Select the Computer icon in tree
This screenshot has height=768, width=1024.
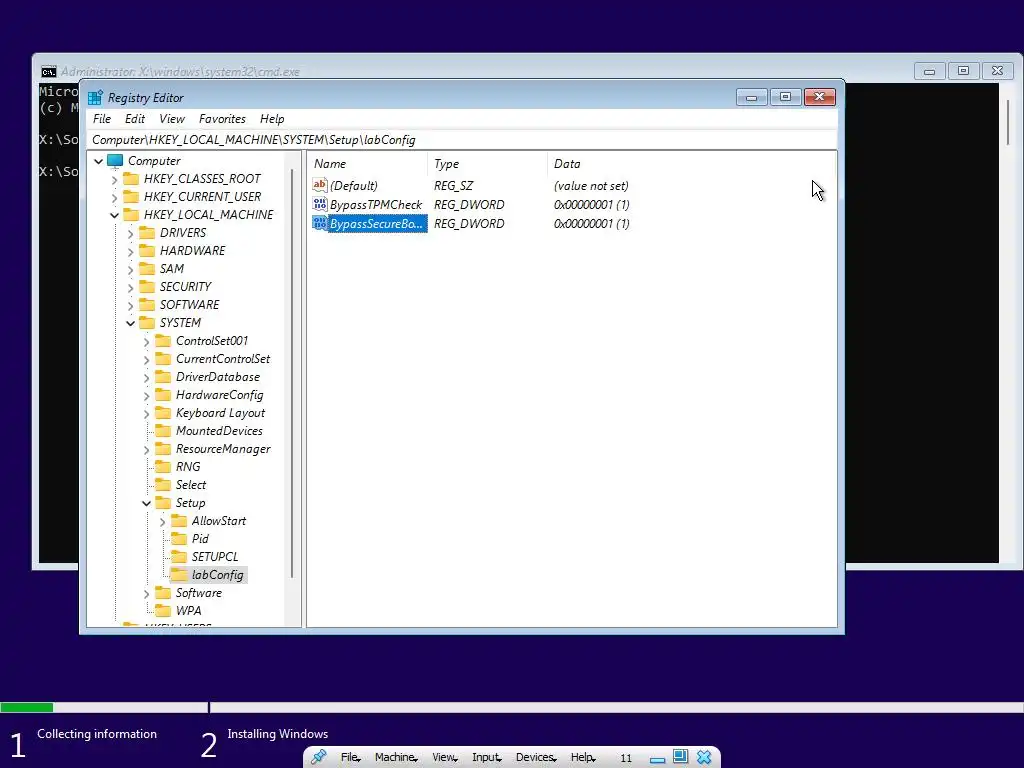pyautogui.click(x=115, y=161)
